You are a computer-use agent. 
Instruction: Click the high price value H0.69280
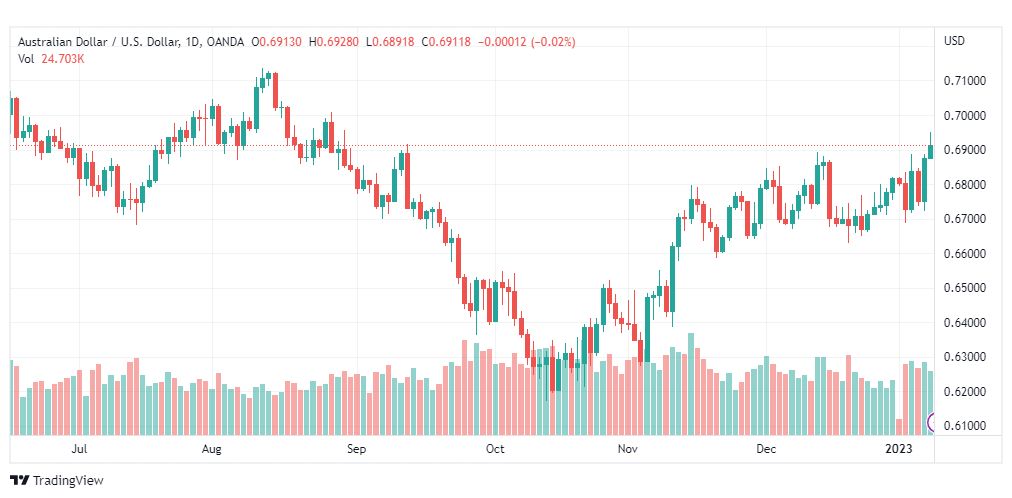pos(338,41)
